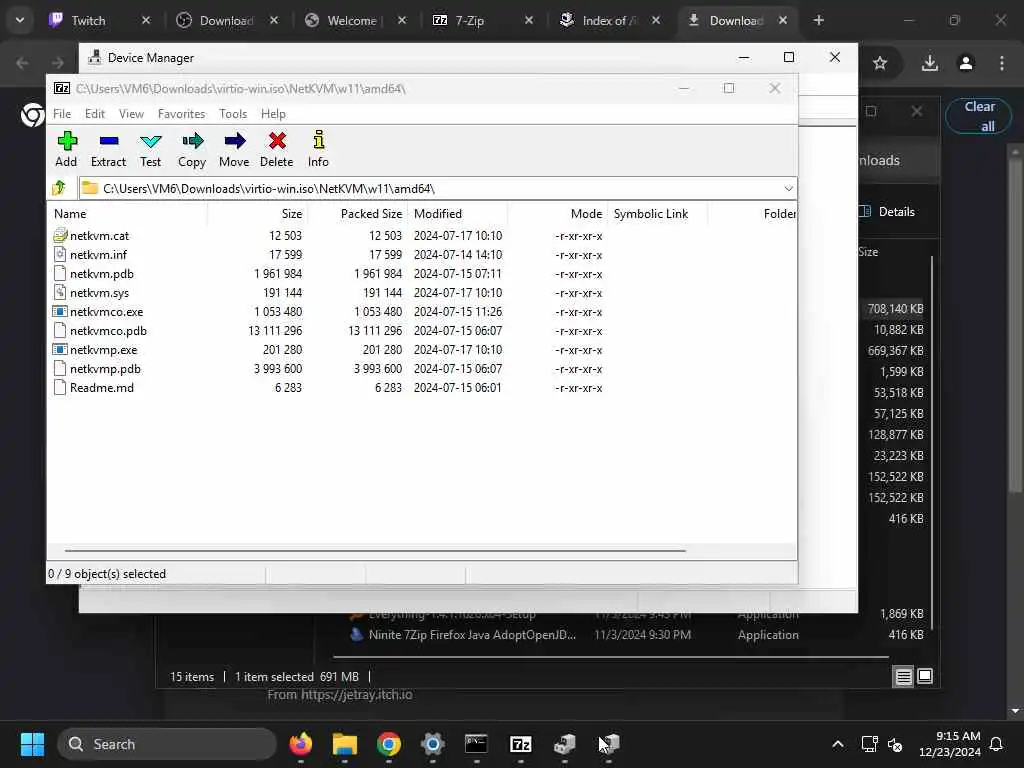This screenshot has height=768, width=1024.
Task: Open the clock showing 9:15 AM
Action: tap(950, 744)
